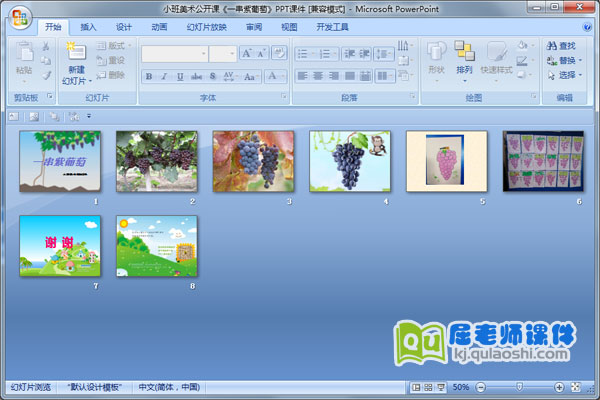Toggle Align Right

tap(334, 76)
